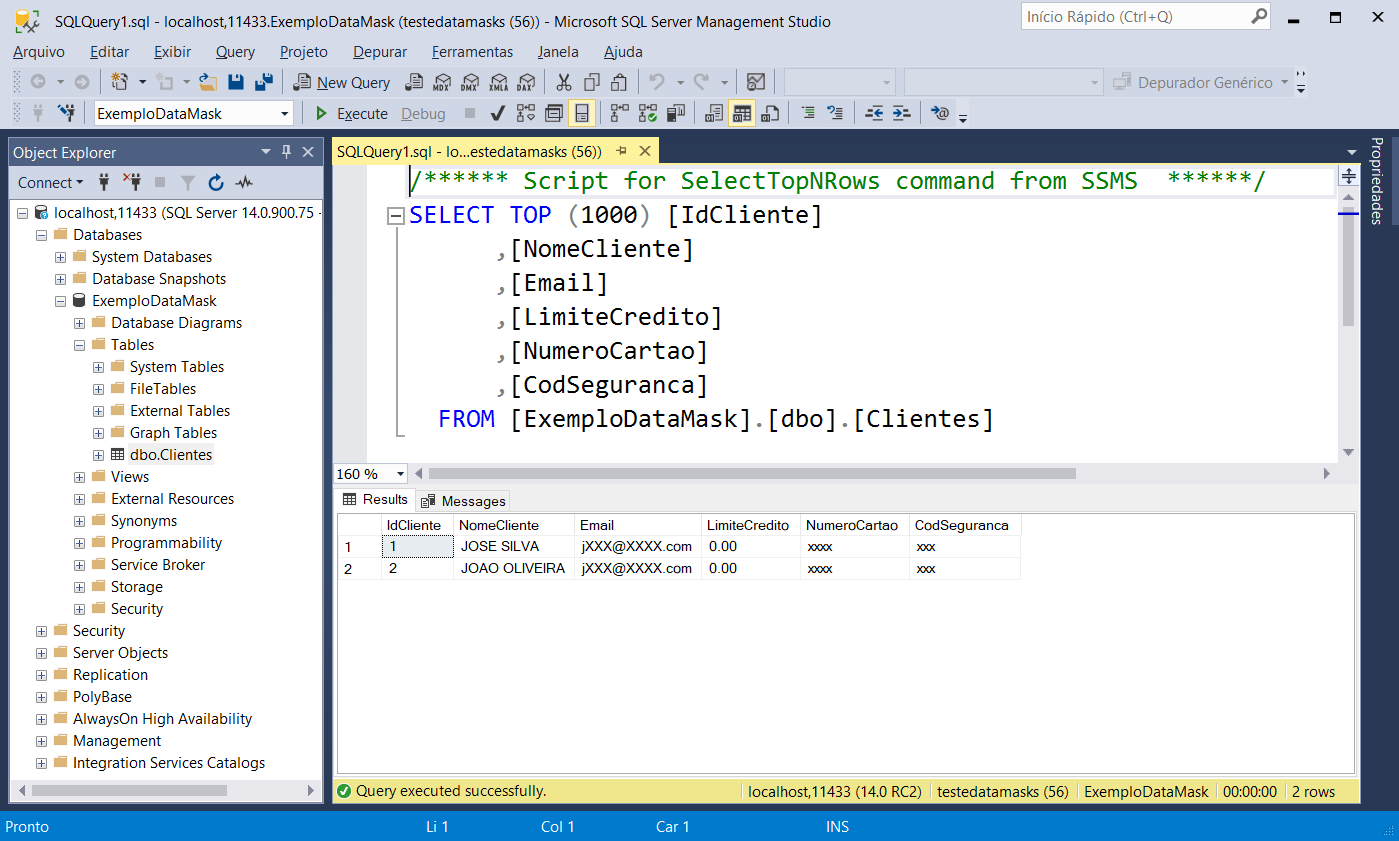Open a Database Engine Query from toolbar
Image resolution: width=1399 pixels, height=841 pixels.
click(412, 82)
